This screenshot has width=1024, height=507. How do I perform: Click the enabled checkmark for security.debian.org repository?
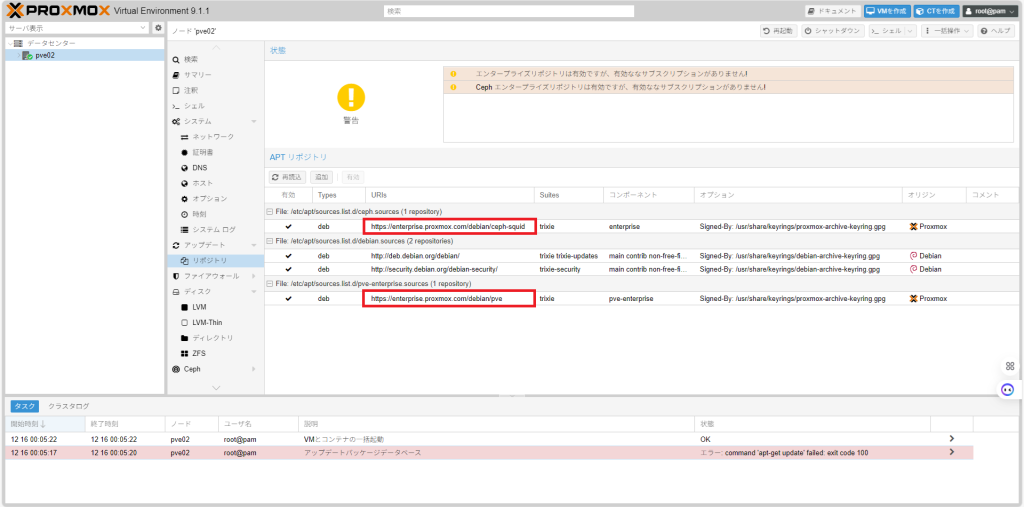(x=289, y=269)
